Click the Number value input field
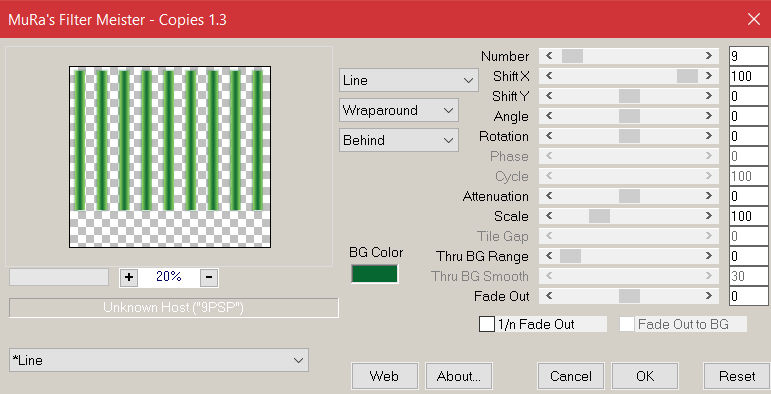Screen dimensions: 771x394 tap(748, 56)
